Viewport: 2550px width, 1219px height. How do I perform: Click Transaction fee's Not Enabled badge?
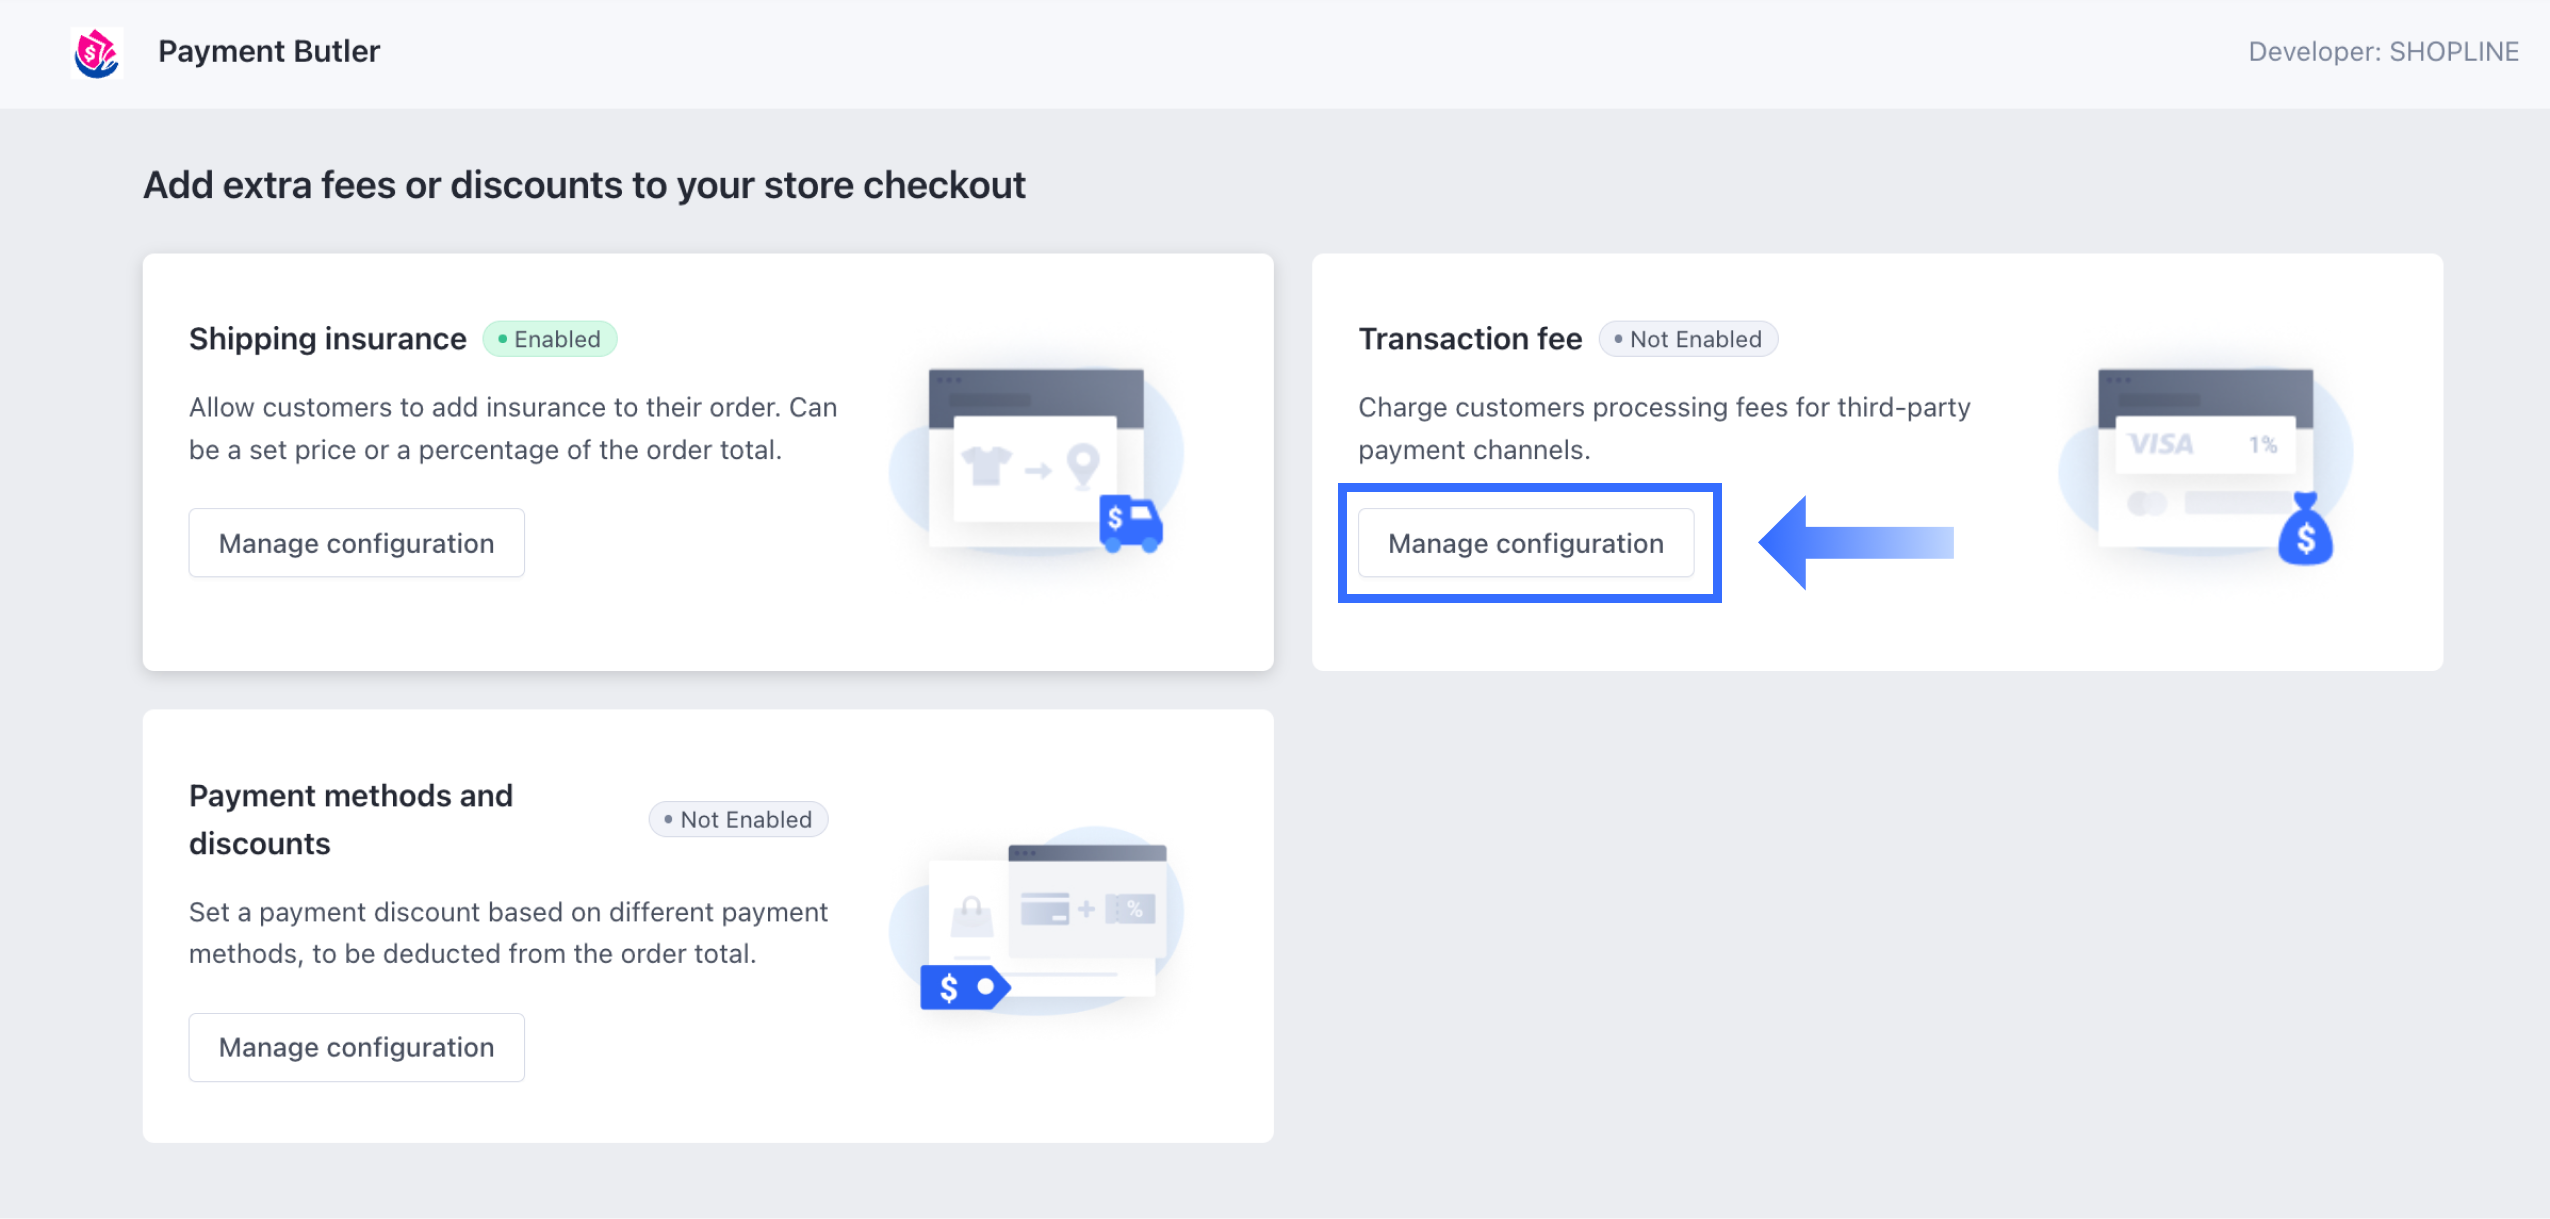pos(1688,339)
